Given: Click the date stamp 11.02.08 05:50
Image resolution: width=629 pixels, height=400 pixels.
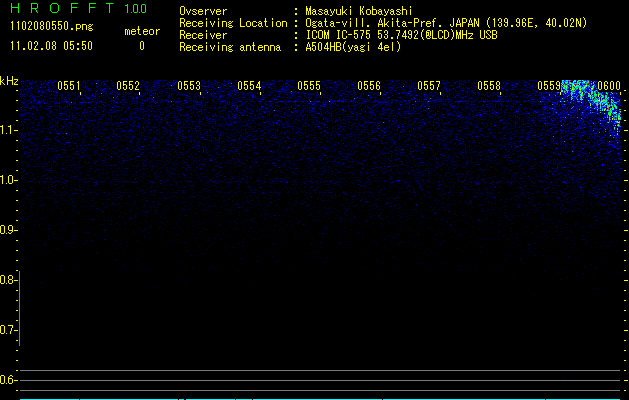Looking at the screenshot, I should coord(51,46).
